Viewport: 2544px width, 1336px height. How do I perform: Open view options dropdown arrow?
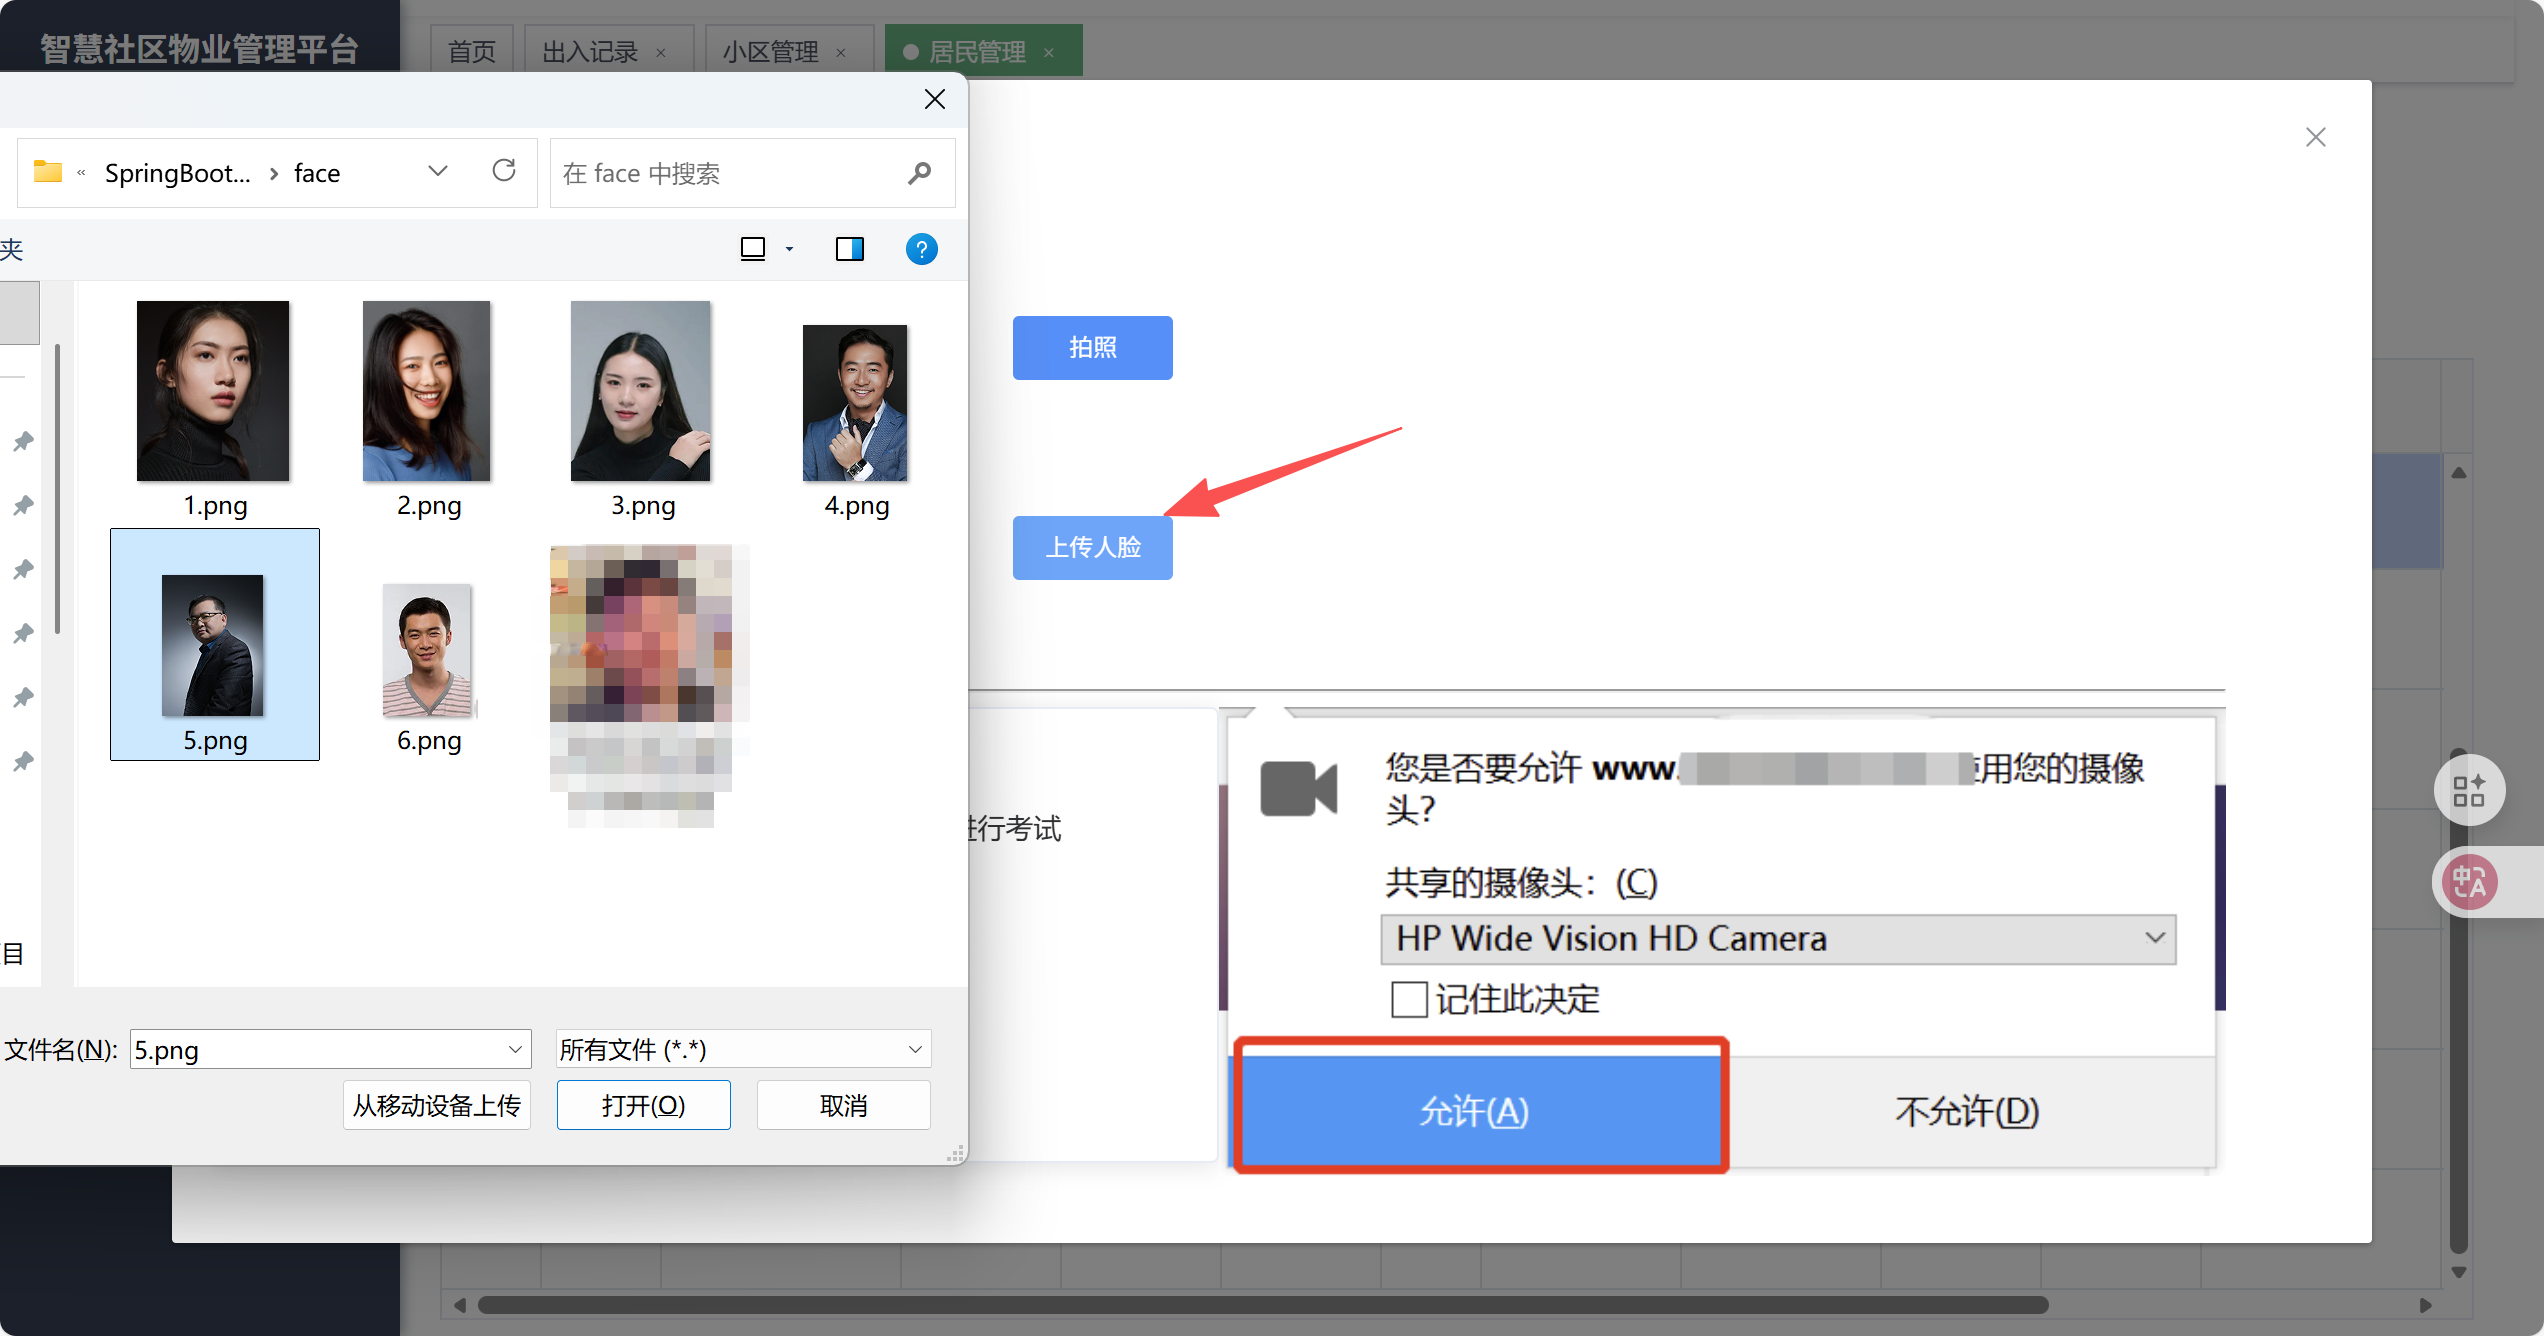coord(789,249)
